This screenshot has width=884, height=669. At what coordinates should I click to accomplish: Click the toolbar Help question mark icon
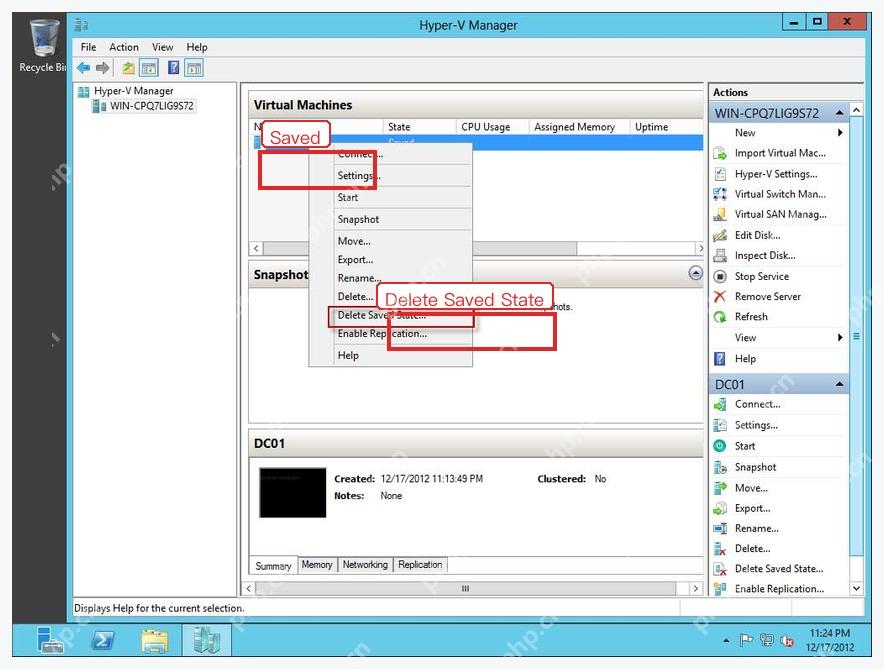click(174, 68)
